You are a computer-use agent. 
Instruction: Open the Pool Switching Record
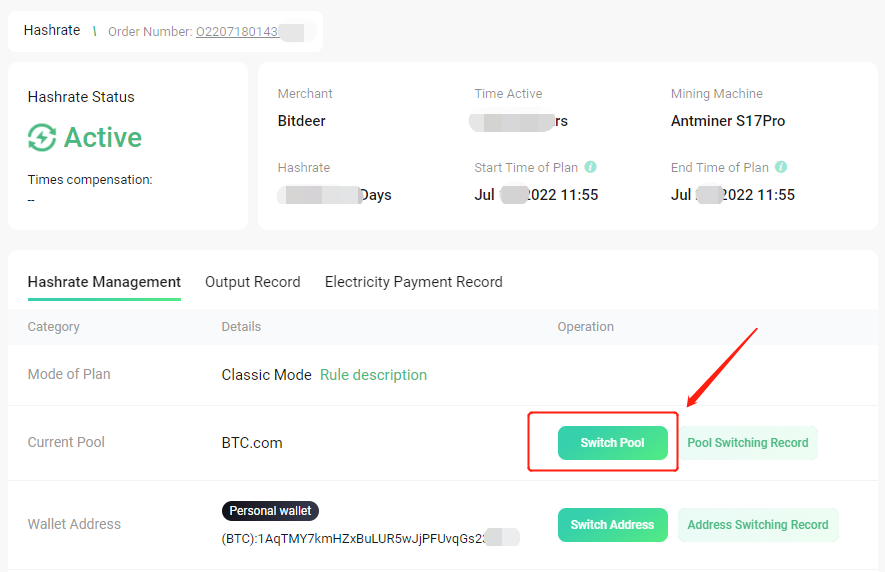[x=747, y=443]
